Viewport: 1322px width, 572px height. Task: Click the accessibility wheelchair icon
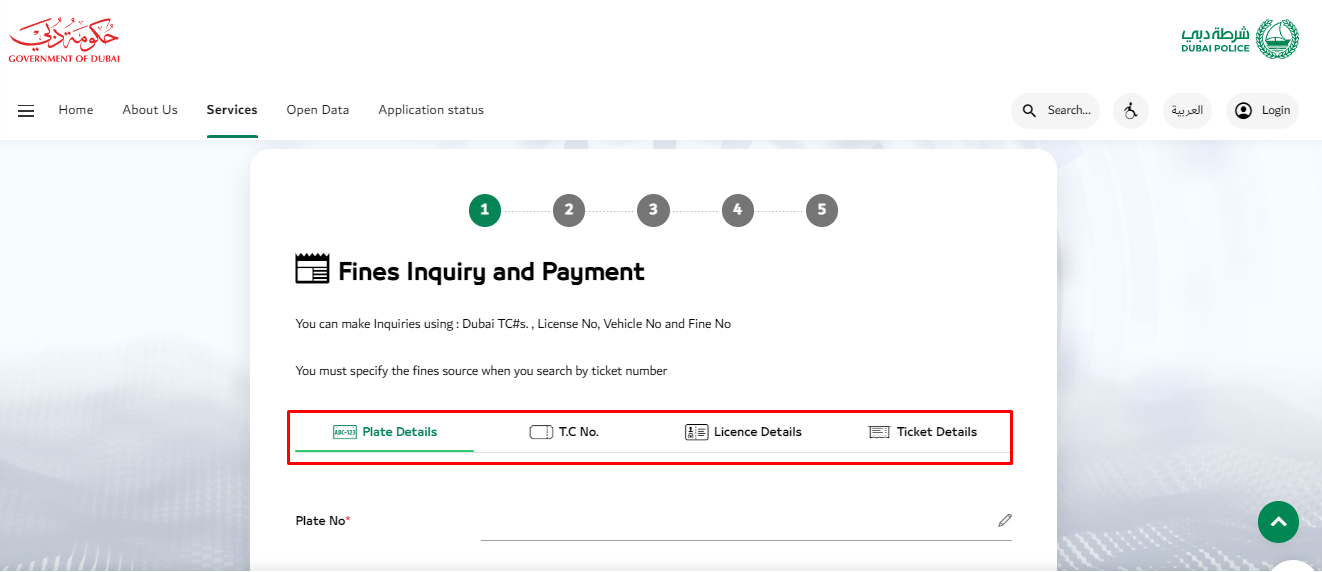(x=1130, y=111)
